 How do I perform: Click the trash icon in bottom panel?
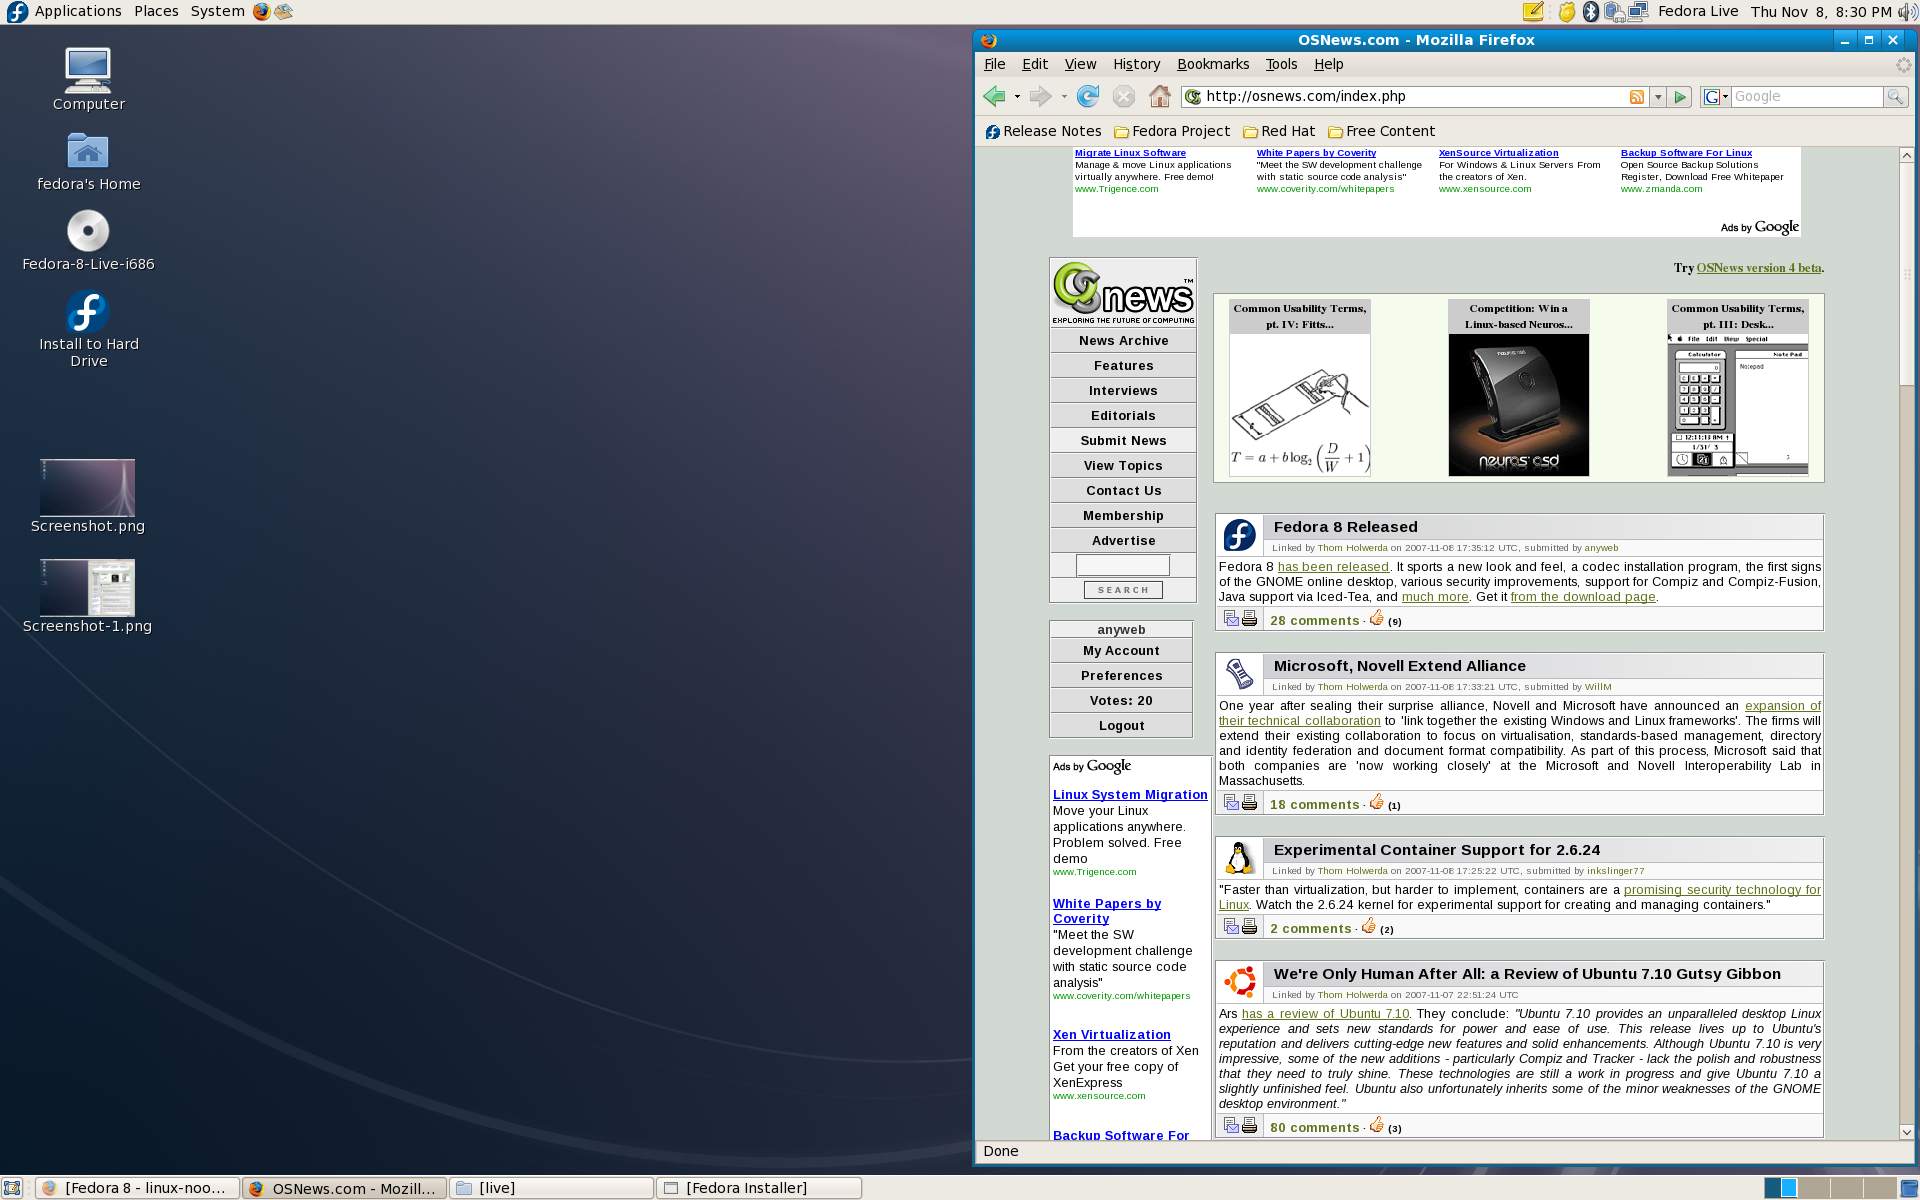(x=1909, y=1188)
